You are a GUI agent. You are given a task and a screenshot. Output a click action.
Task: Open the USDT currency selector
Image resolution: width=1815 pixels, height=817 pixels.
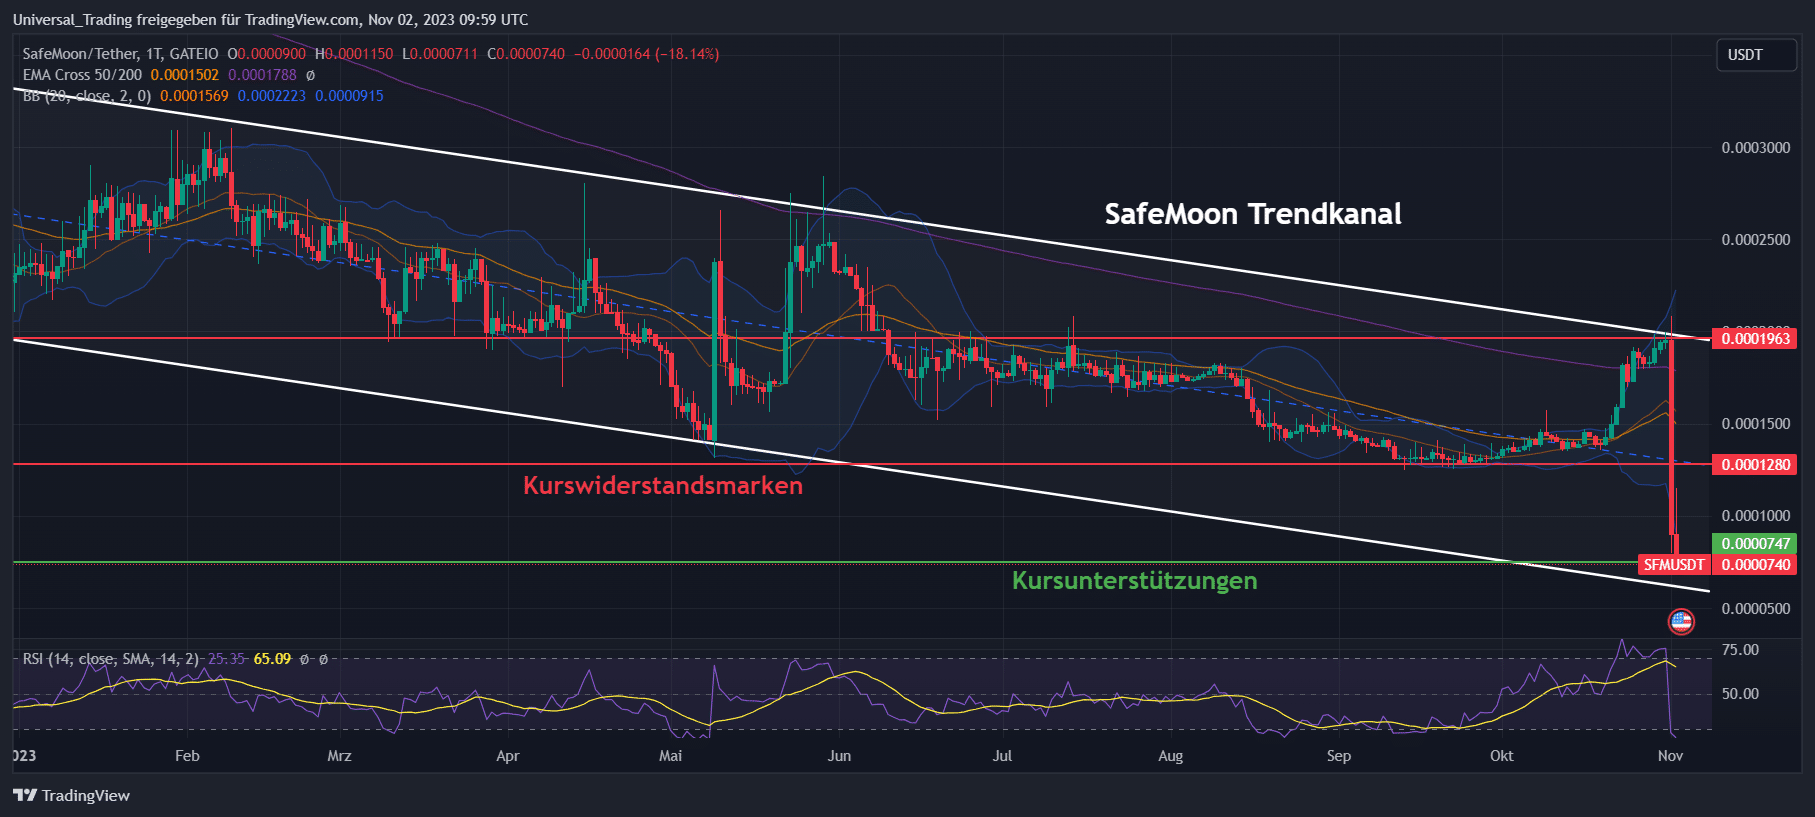(1756, 55)
